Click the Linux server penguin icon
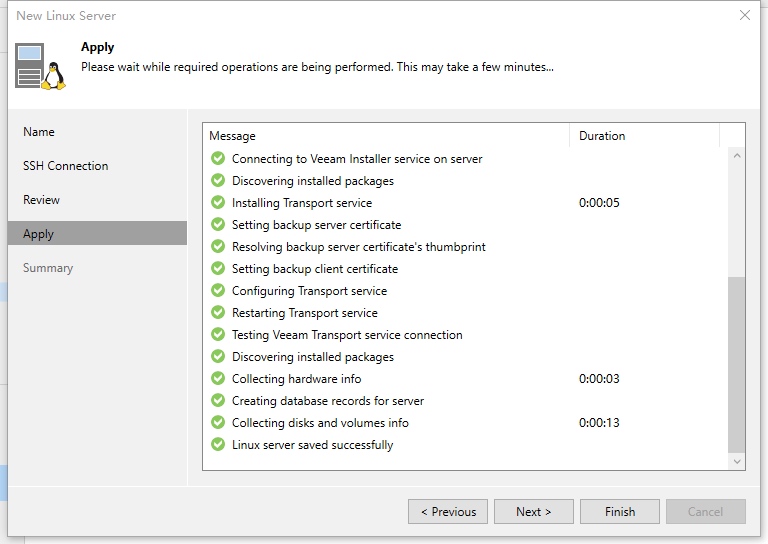This screenshot has height=544, width=768. (40, 66)
